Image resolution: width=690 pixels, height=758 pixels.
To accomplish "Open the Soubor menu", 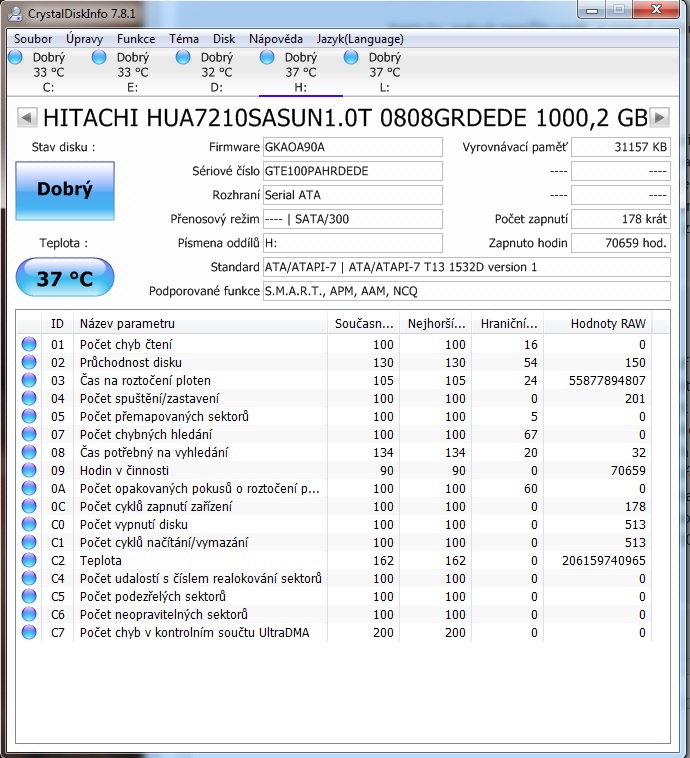I will [33, 39].
